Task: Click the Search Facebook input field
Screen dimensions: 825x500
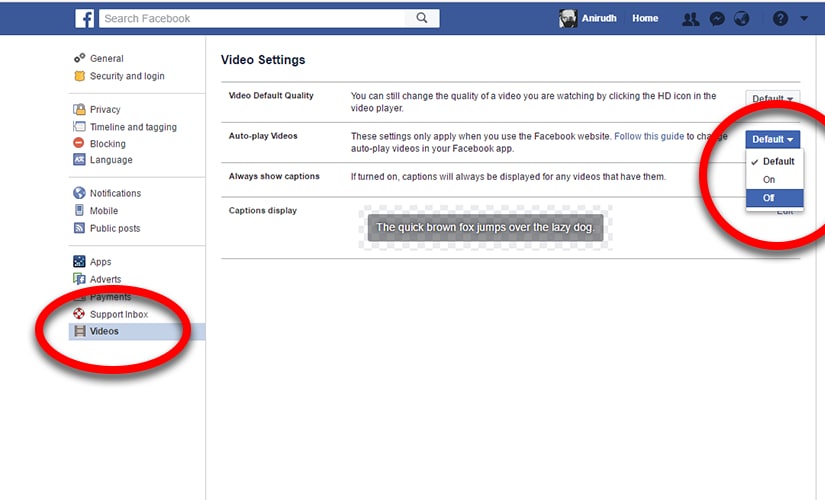Action: (x=253, y=18)
